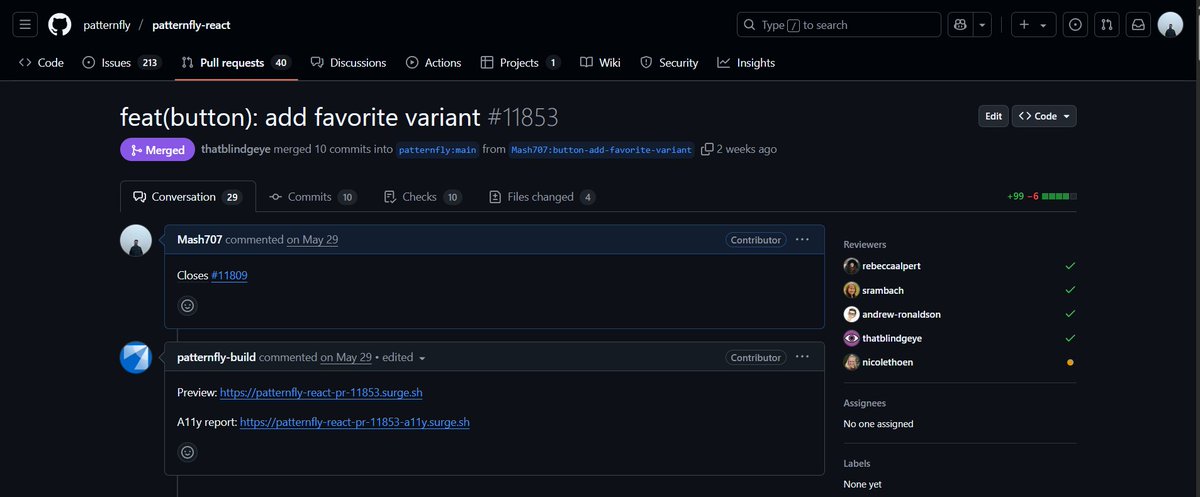The image size is (1200, 497).
Task: Click rebeccaalpert approval checkmark
Action: (x=1070, y=266)
